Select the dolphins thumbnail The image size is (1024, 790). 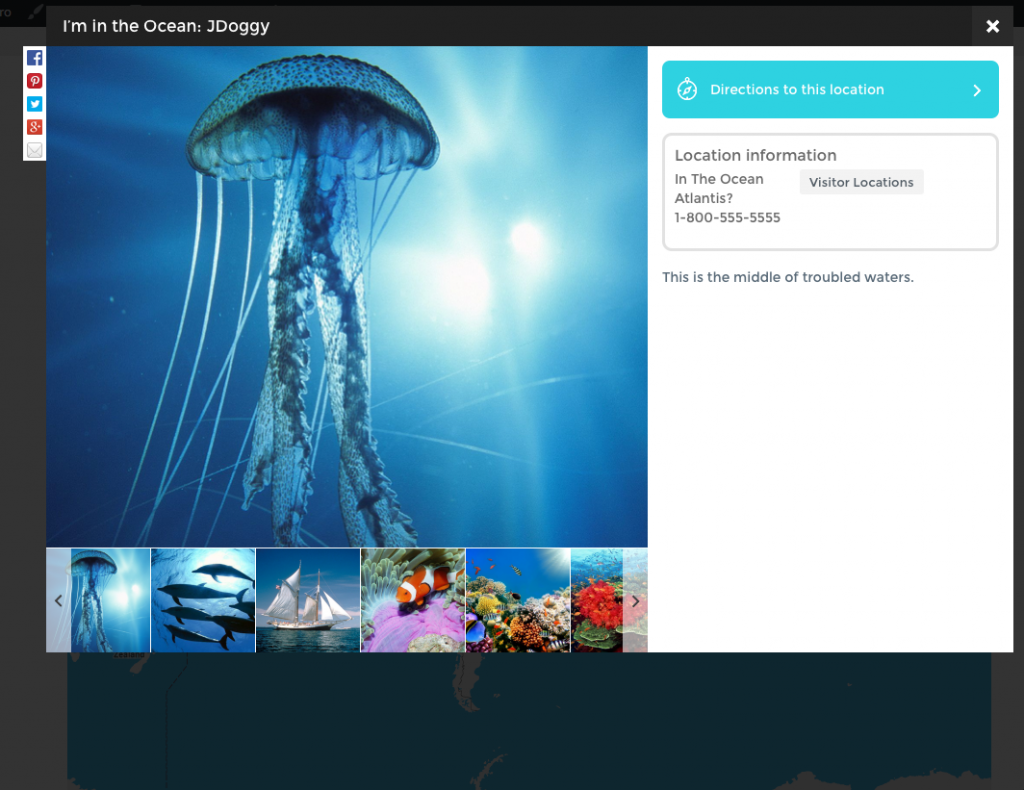click(x=203, y=600)
